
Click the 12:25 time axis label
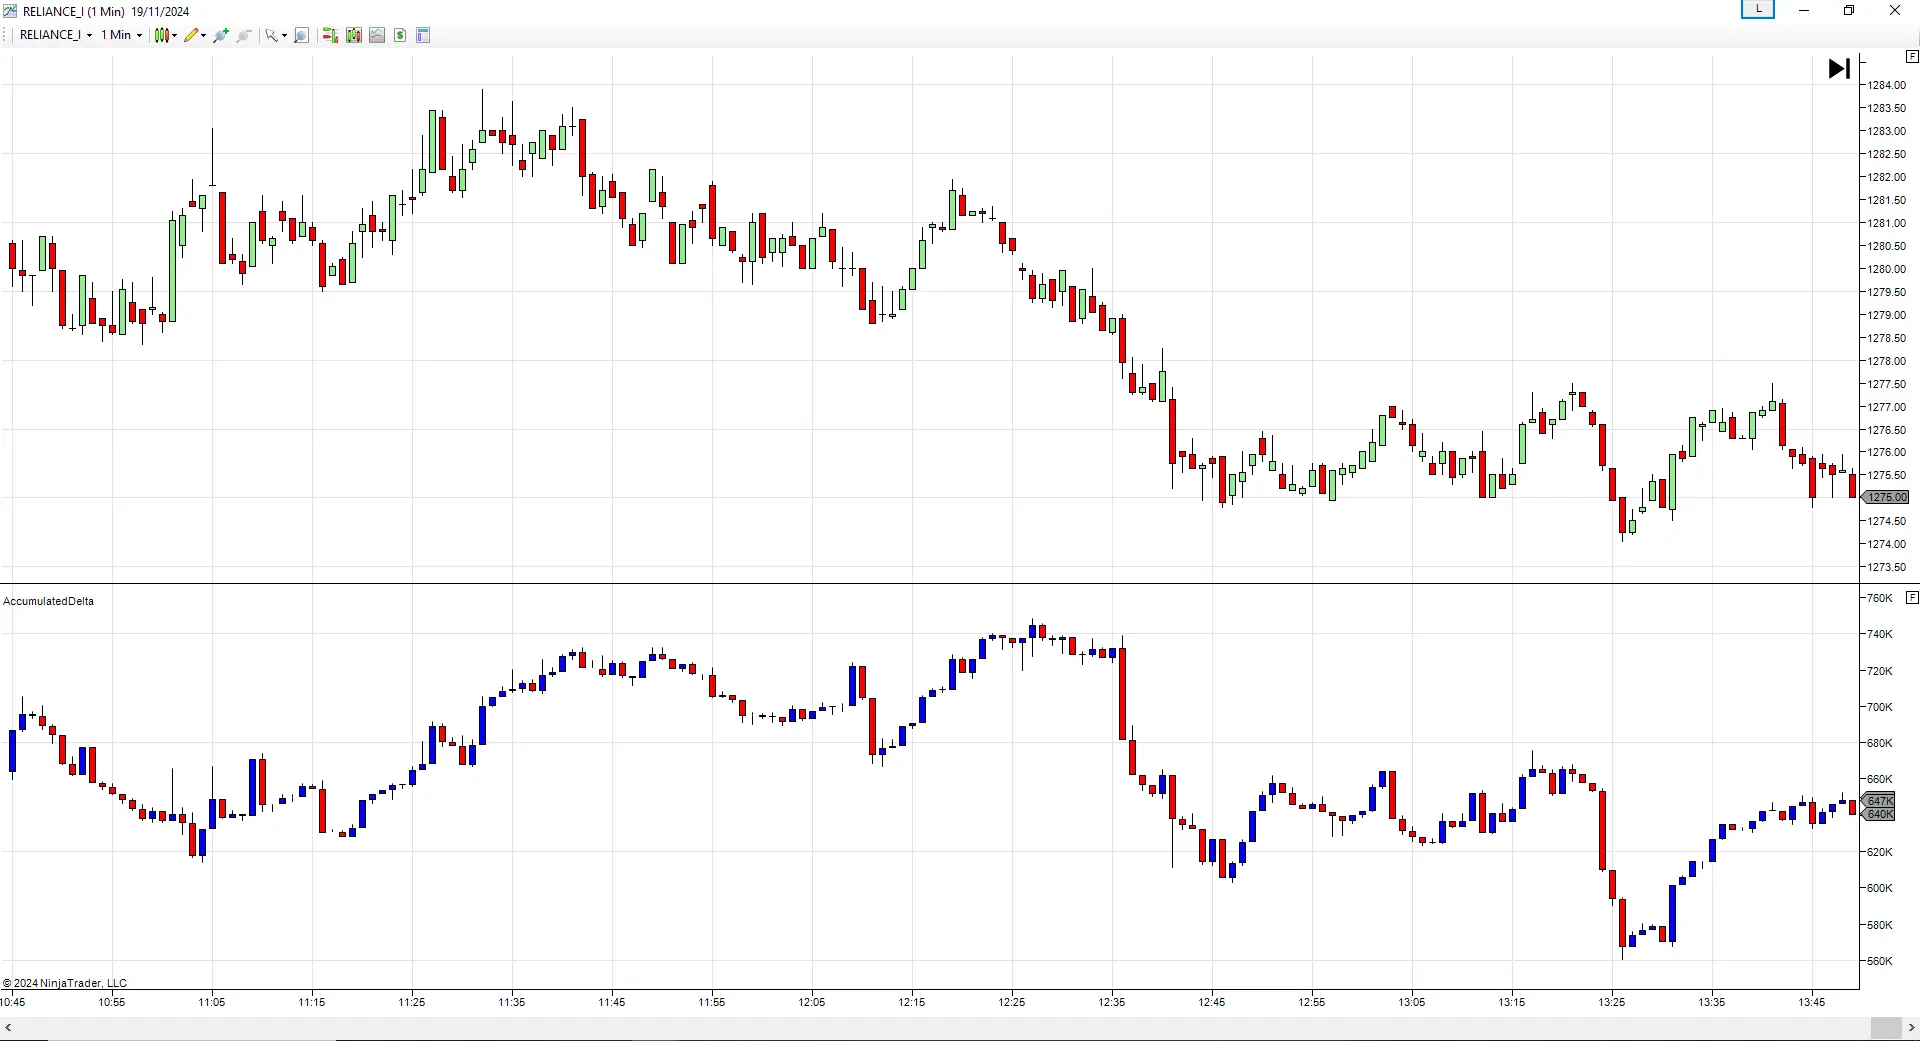[x=1011, y=1001]
